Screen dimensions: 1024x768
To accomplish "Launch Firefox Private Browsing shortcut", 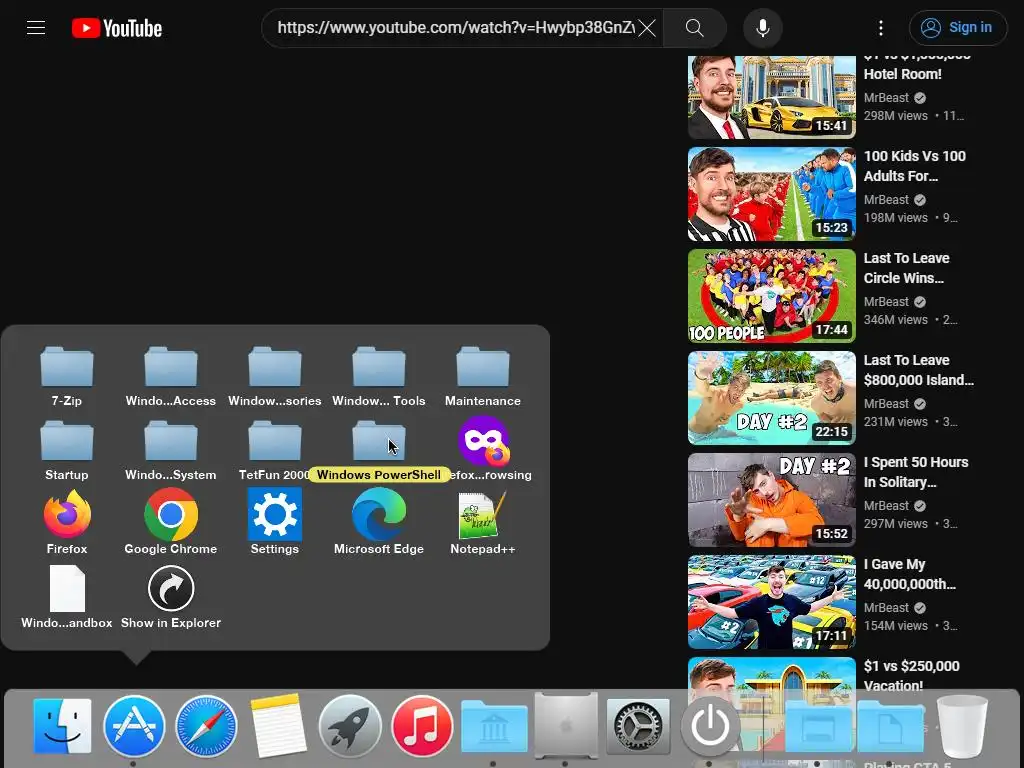I will click(x=483, y=449).
